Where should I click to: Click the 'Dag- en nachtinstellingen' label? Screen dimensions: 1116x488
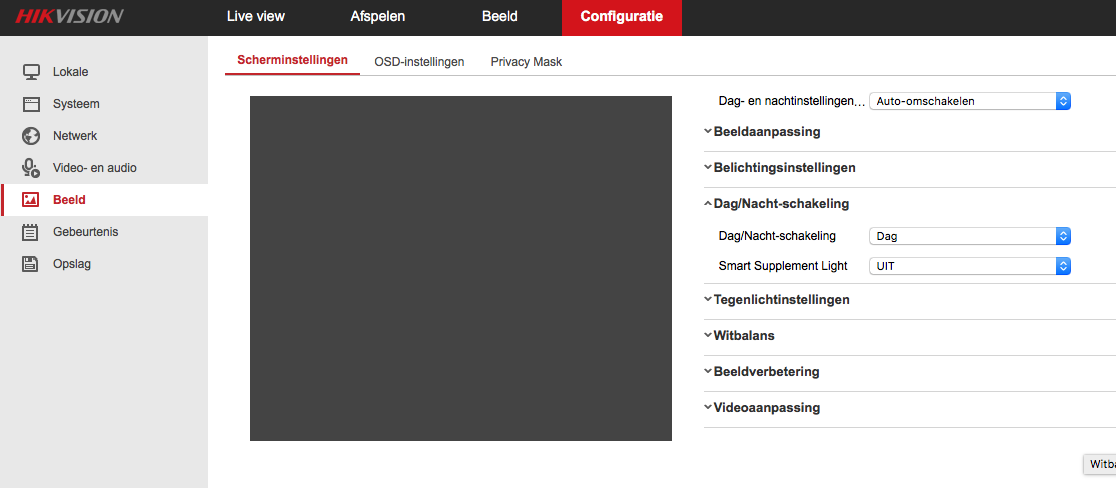pyautogui.click(x=792, y=102)
